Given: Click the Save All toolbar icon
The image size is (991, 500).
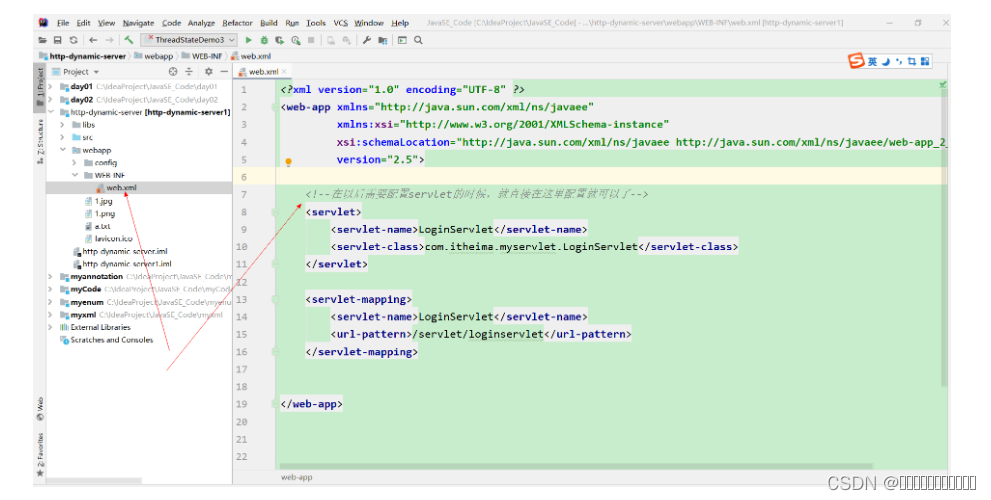Looking at the screenshot, I should click(58, 40).
